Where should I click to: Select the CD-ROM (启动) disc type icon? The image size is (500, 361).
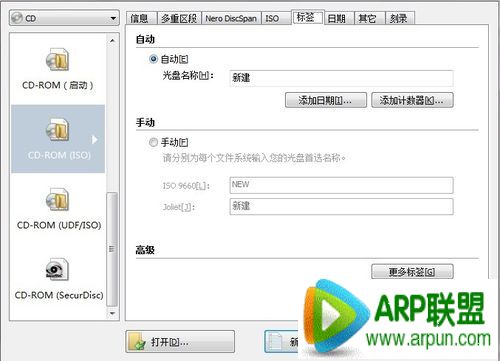(57, 59)
